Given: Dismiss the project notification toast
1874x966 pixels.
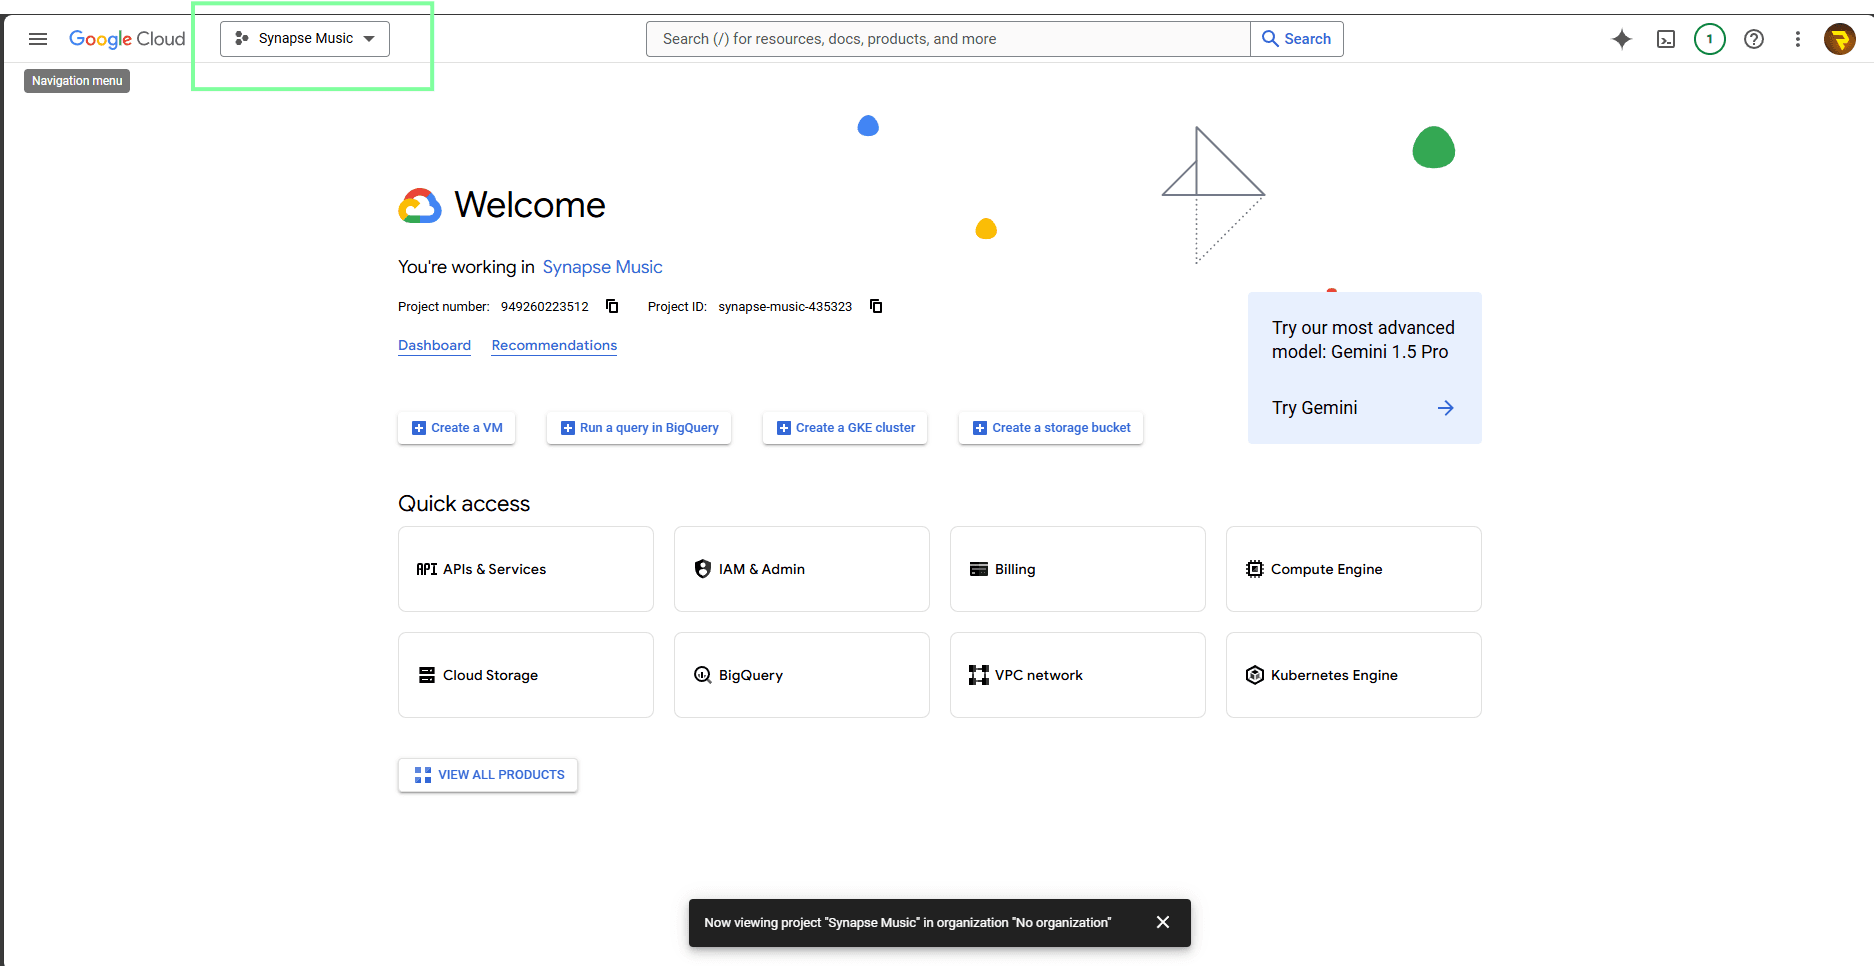Looking at the screenshot, I should coord(1163,922).
